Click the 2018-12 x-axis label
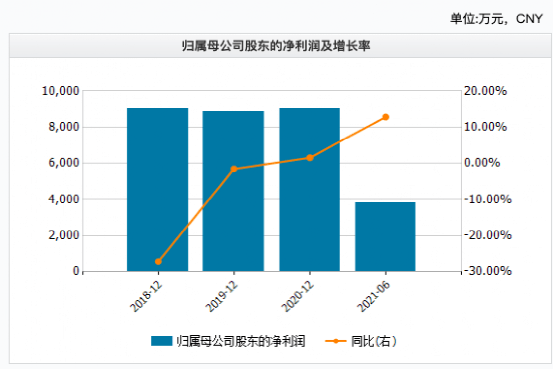This screenshot has height=369, width=553. [146, 296]
